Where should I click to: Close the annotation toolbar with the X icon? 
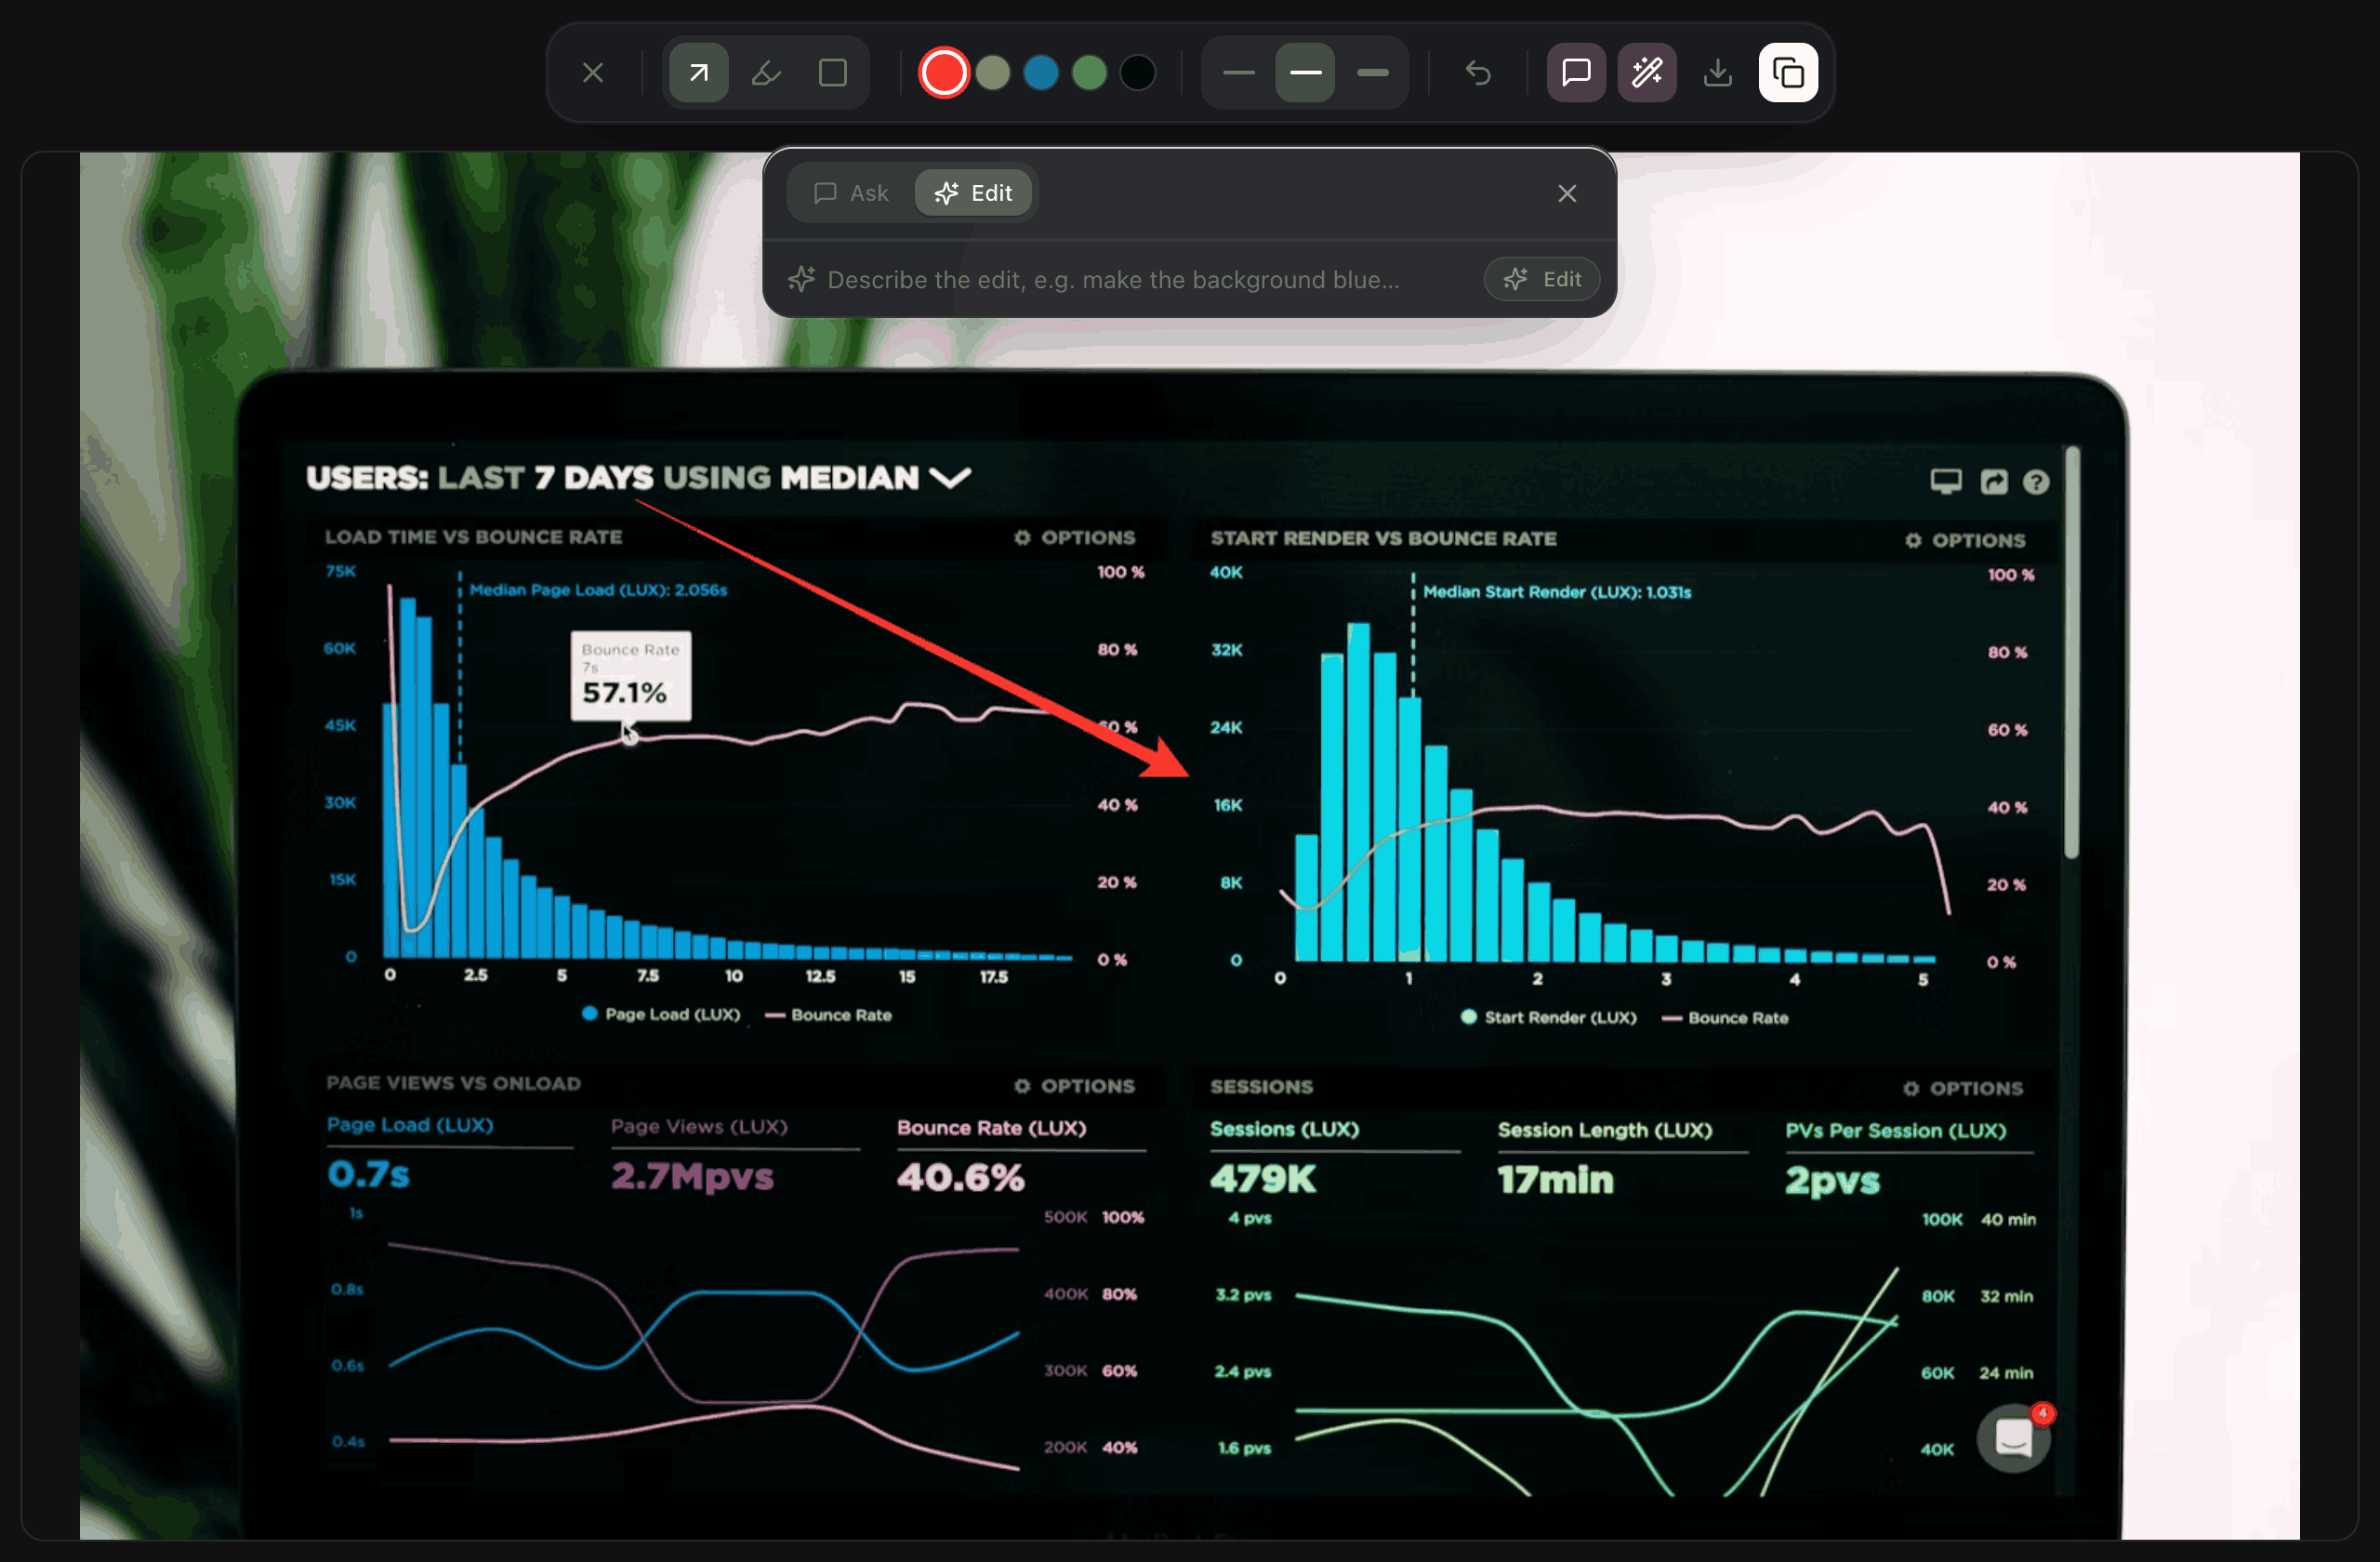[593, 73]
